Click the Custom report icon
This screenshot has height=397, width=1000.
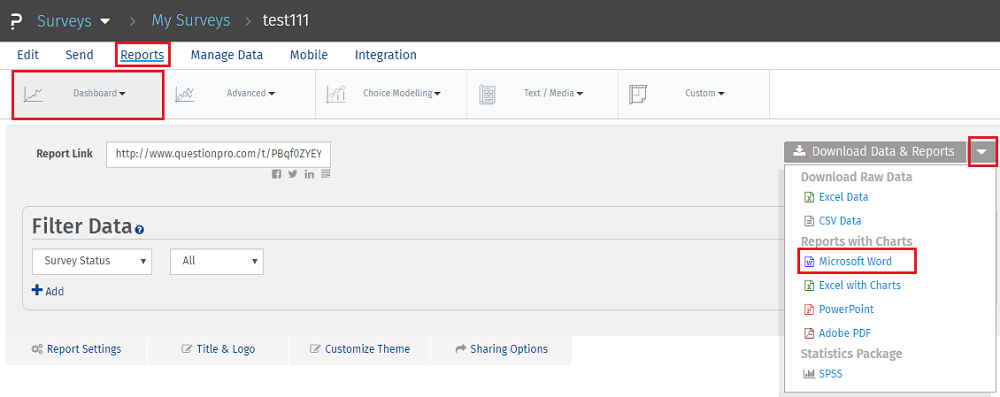point(638,94)
